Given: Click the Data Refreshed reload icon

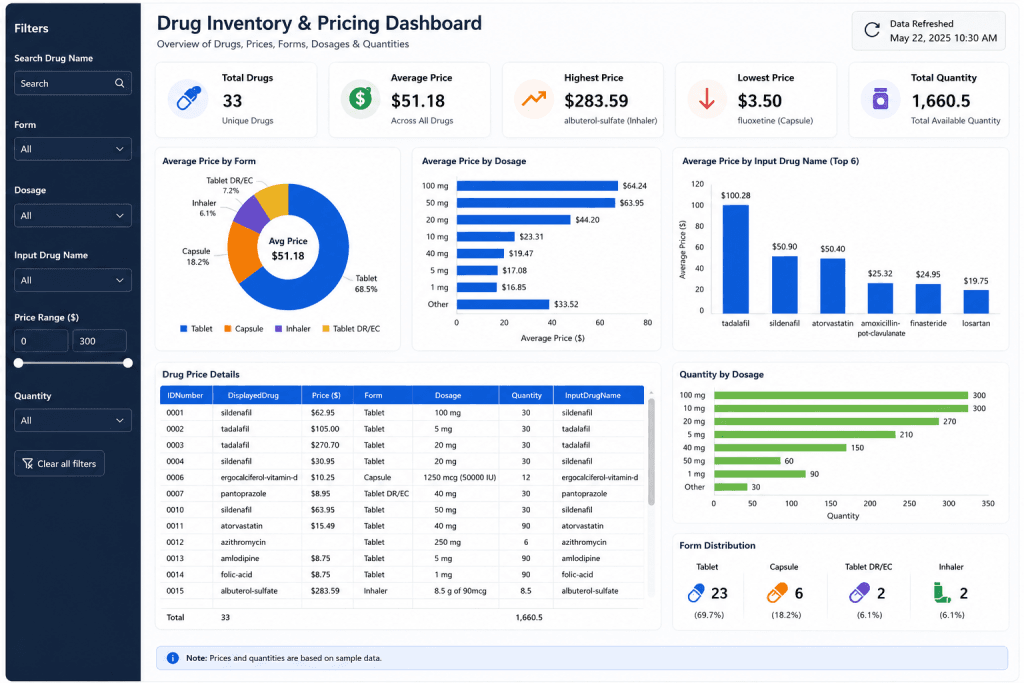Looking at the screenshot, I should [x=872, y=30].
